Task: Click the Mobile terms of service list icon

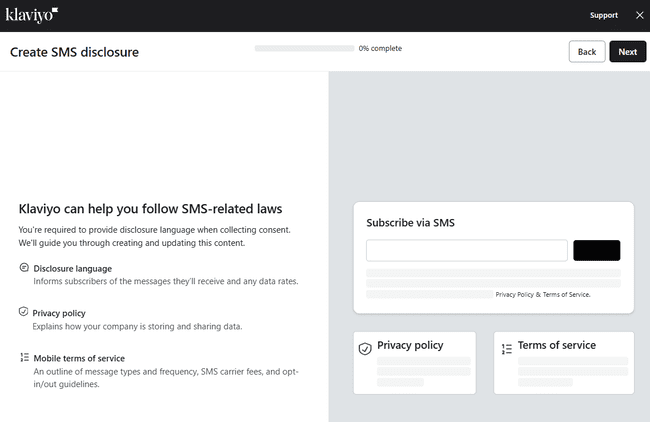Action: 24,357
